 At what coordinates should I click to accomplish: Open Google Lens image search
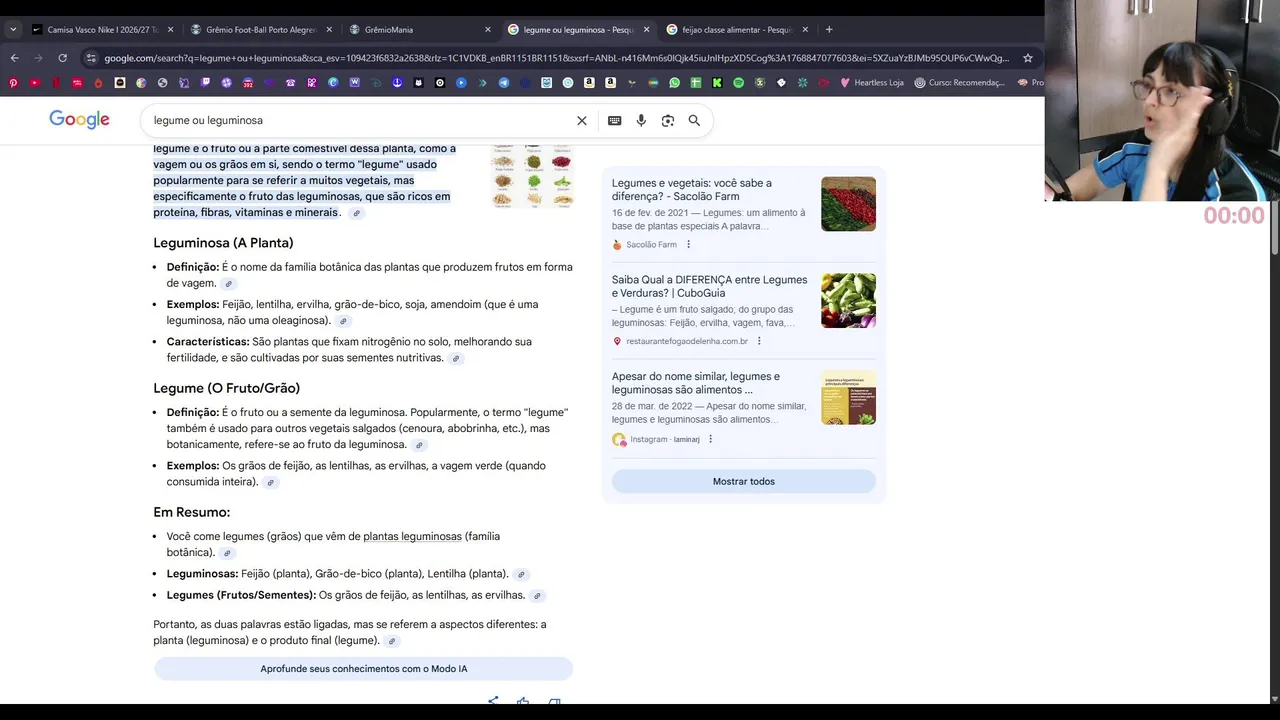(668, 120)
